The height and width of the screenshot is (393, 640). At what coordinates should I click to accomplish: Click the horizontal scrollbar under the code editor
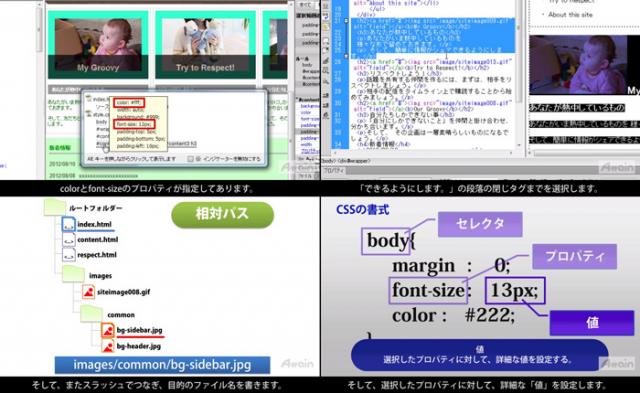422,153
